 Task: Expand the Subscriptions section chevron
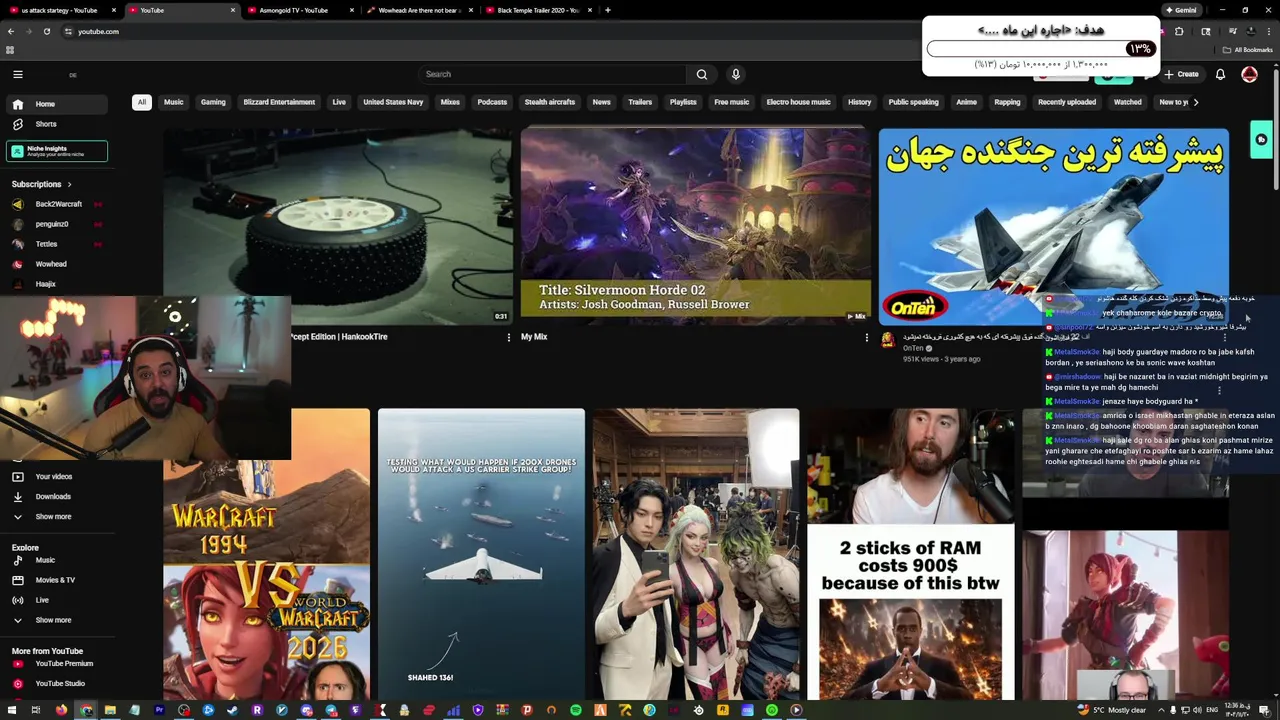pyautogui.click(x=69, y=184)
